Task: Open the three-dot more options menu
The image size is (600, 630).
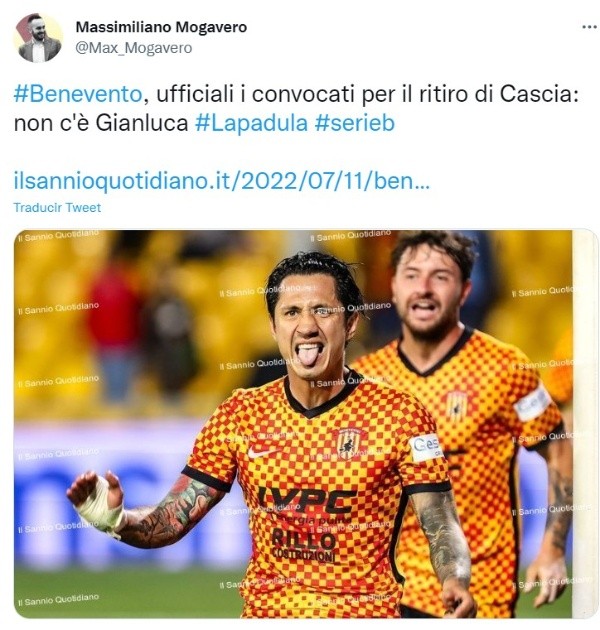Action: pos(589,27)
